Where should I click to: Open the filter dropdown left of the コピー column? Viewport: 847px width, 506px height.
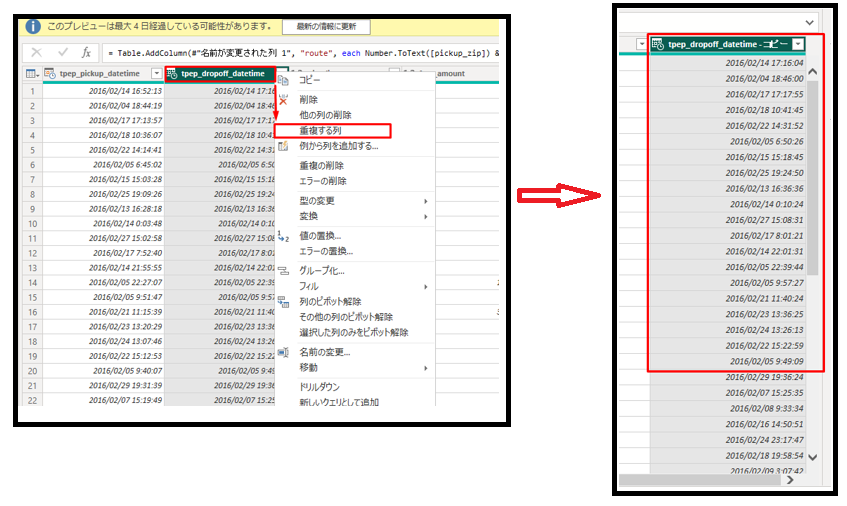click(641, 44)
